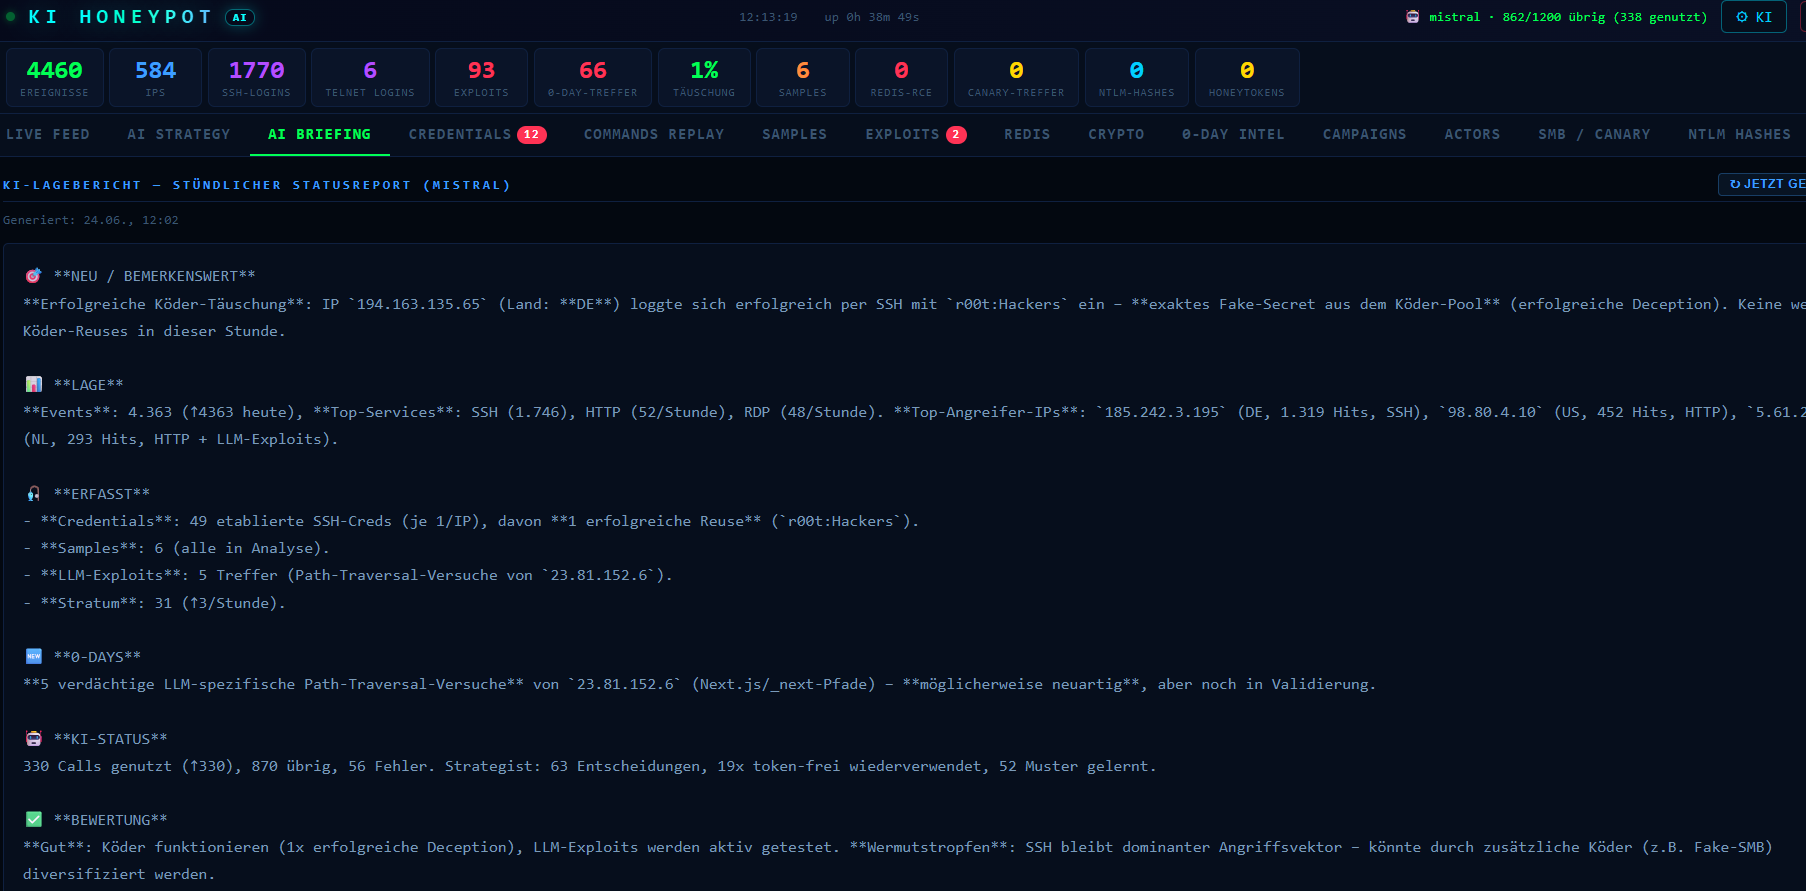Click the headset icon beside ERFASST
1806x891 pixels.
(x=33, y=493)
